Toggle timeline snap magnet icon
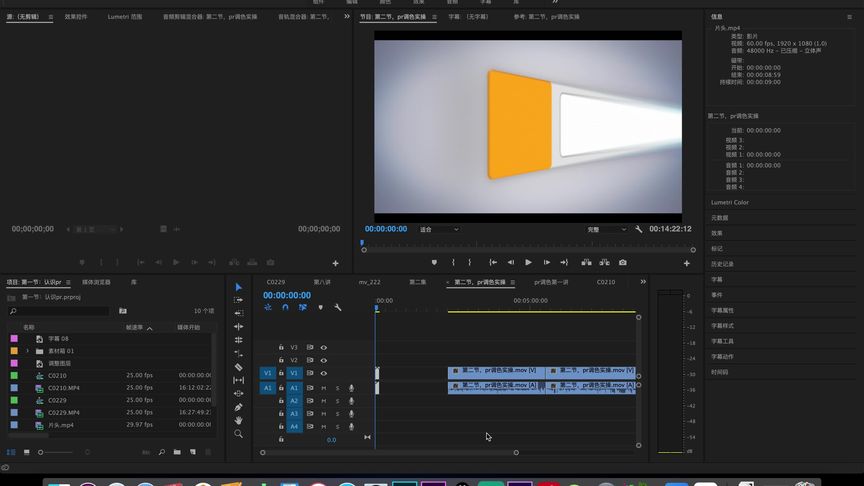 click(285, 307)
